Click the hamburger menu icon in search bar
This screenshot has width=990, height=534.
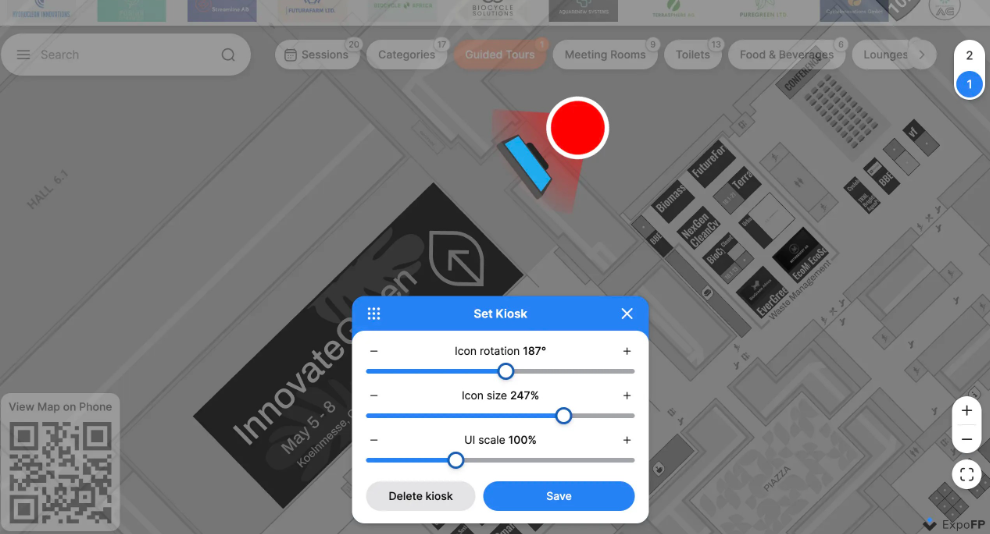23,55
